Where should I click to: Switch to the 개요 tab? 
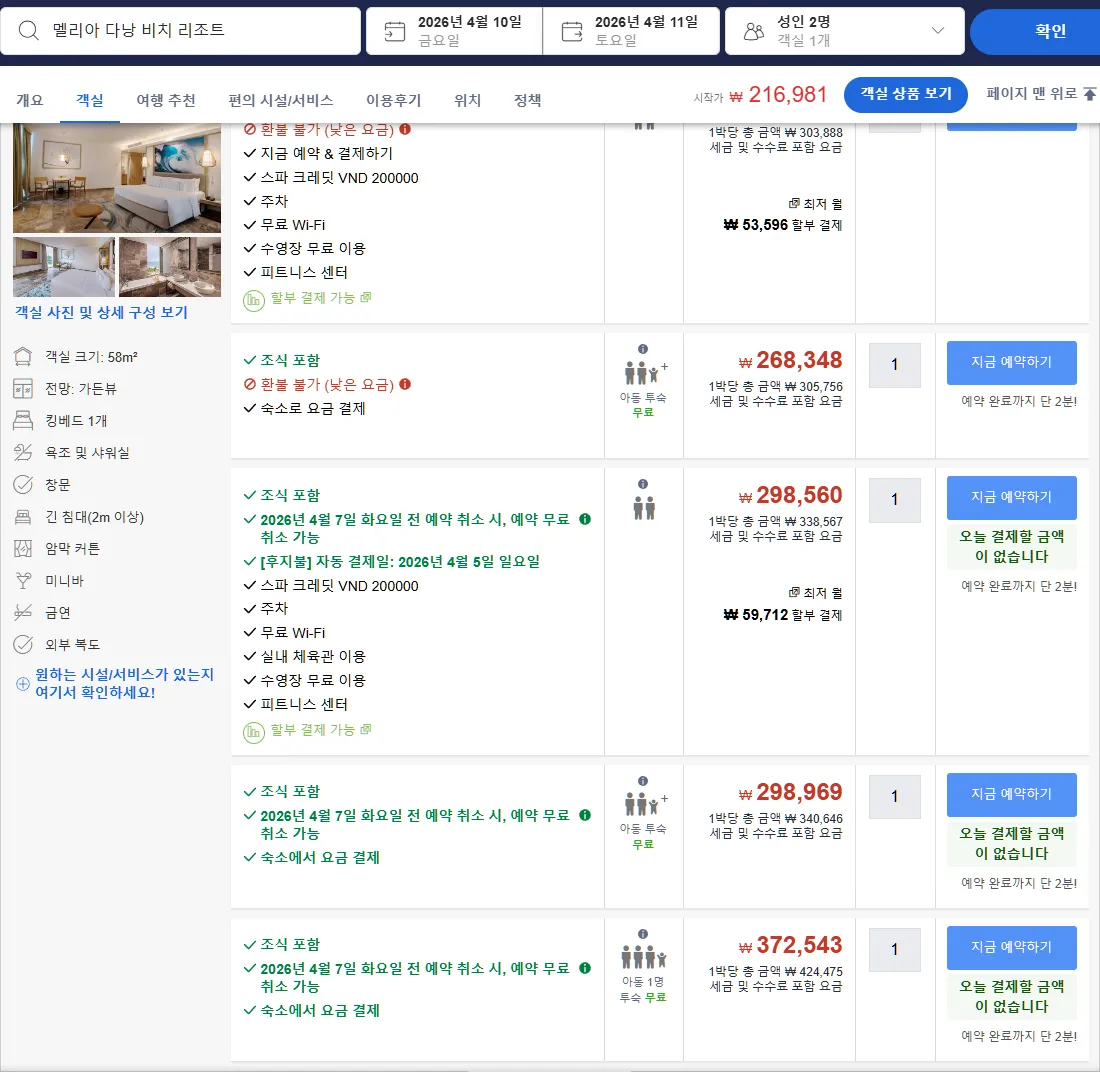coord(29,100)
